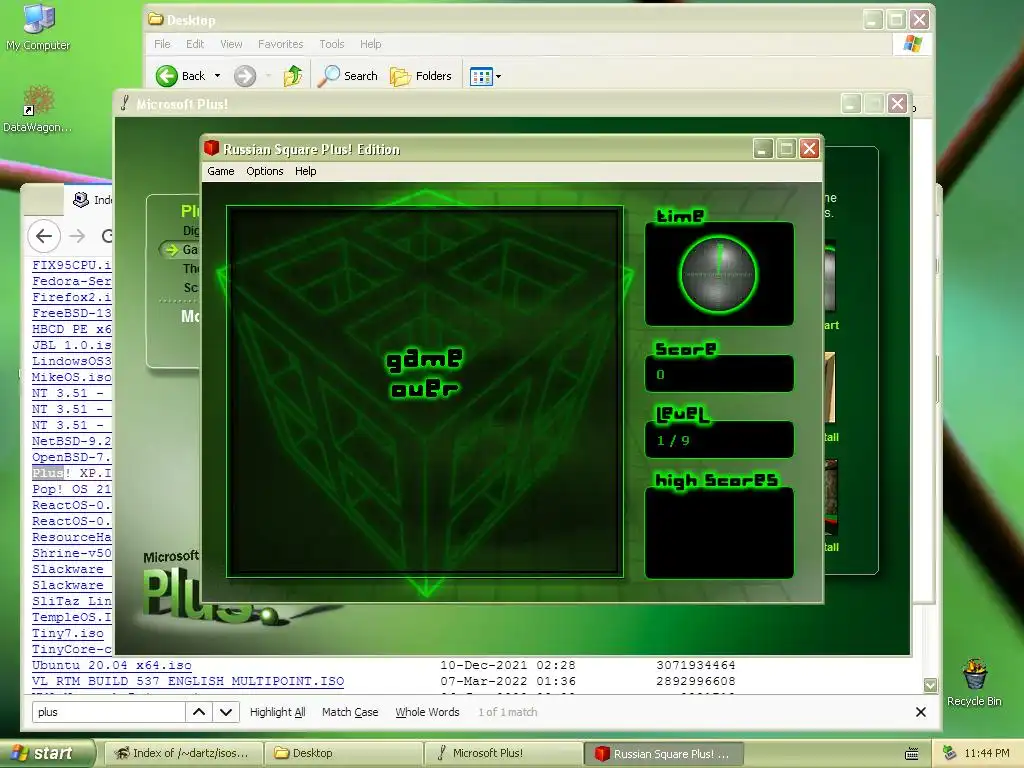The height and width of the screenshot is (768, 1024).
Task: Click the TempleOS link in listing
Action: pyautogui.click(x=72, y=617)
